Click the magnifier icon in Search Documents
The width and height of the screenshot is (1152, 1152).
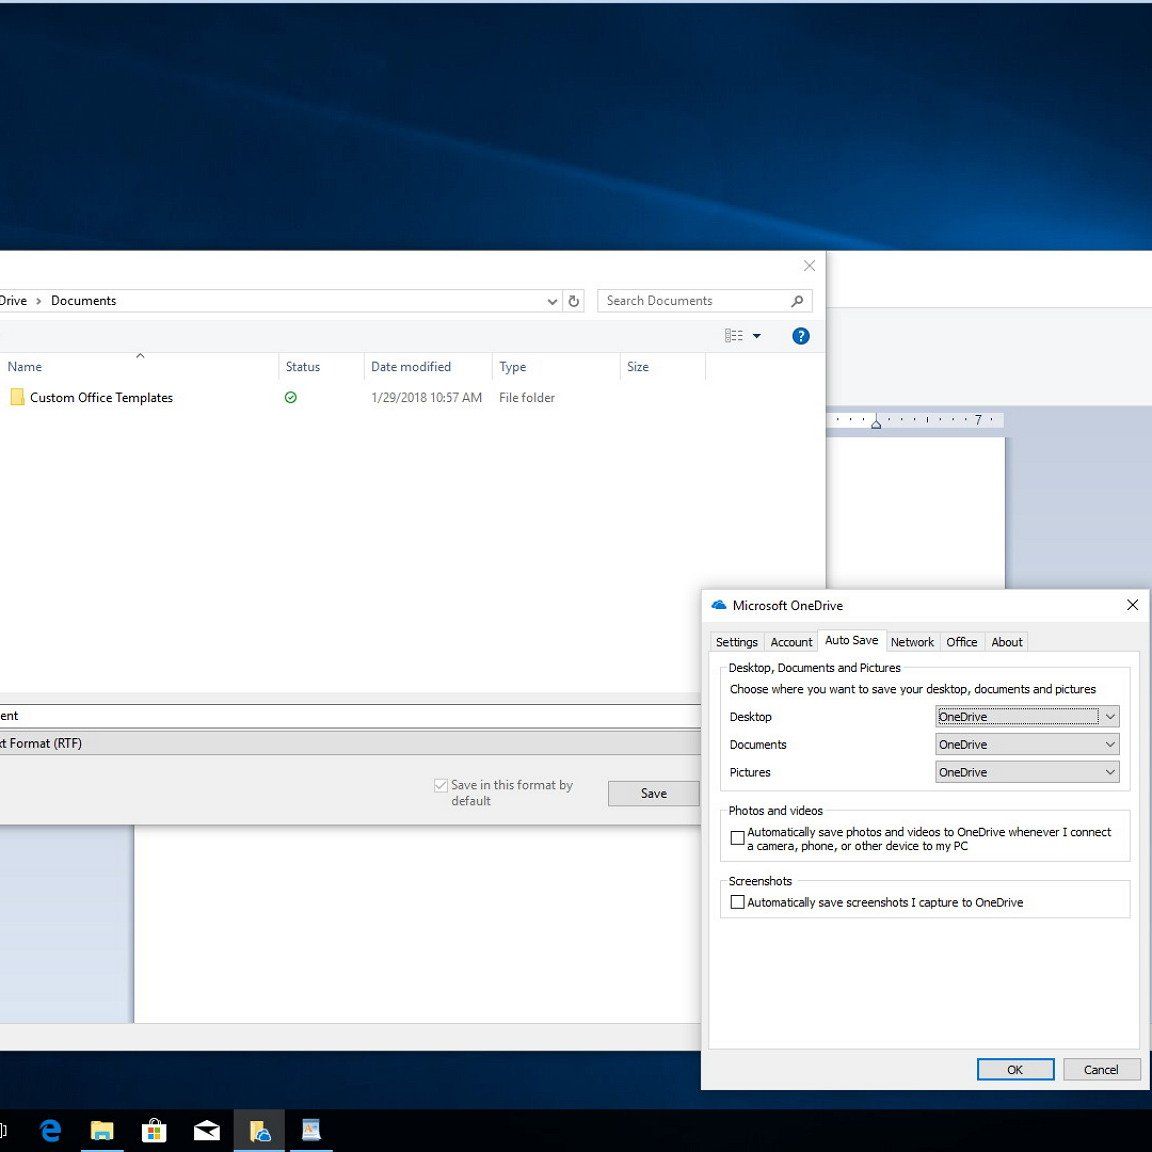(797, 301)
